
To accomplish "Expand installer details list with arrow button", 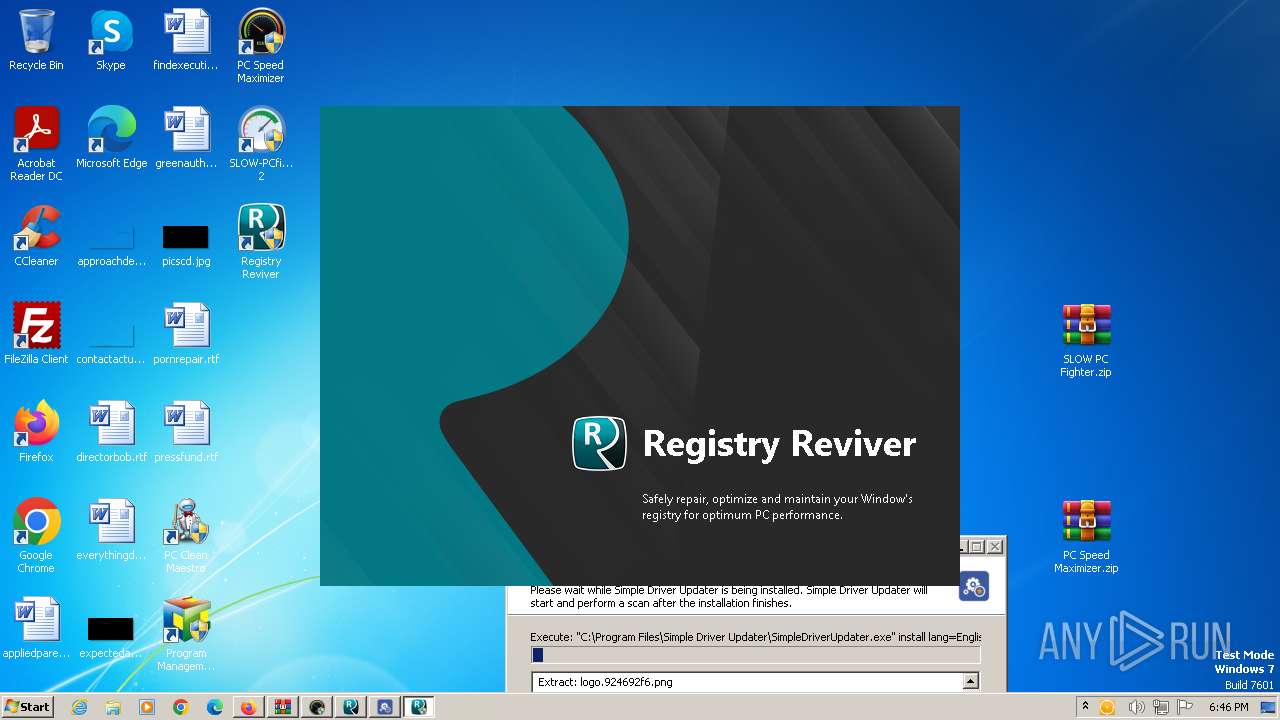I will 970,682.
